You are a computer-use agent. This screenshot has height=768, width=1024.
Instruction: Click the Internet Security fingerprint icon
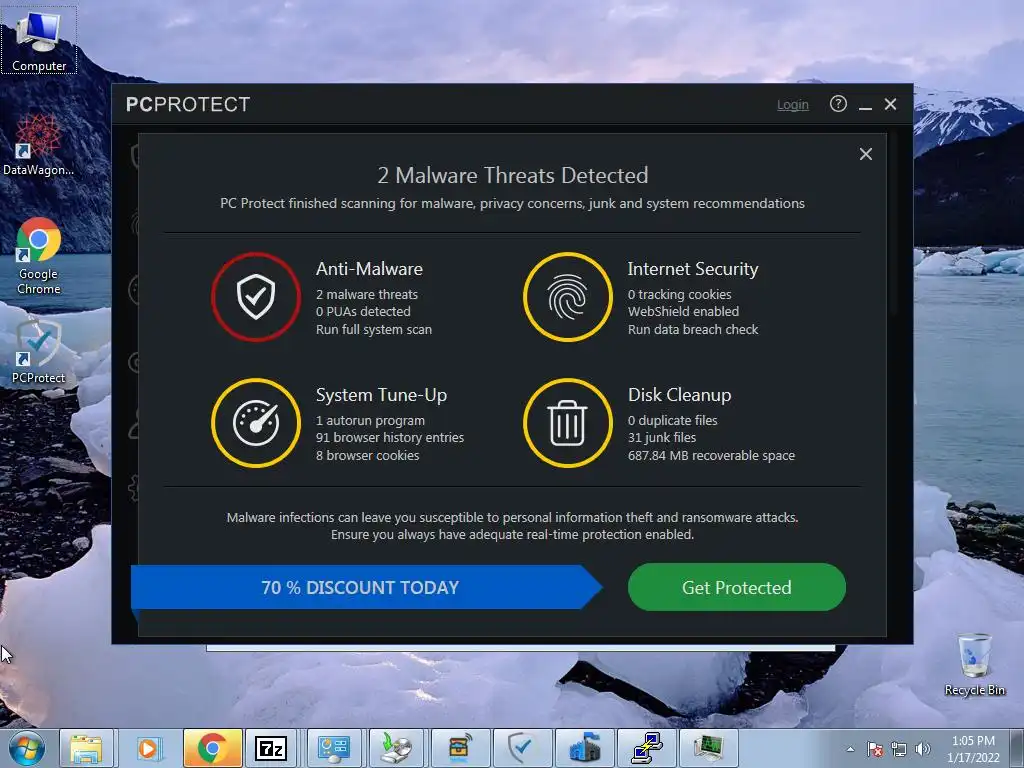[x=568, y=297]
